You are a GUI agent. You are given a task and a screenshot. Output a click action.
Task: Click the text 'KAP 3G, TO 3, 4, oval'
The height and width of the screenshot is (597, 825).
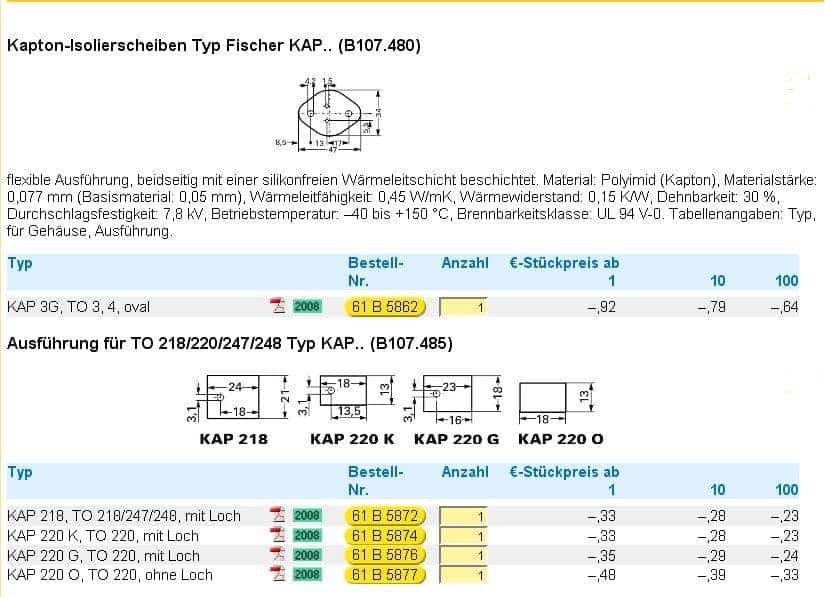[78, 307]
